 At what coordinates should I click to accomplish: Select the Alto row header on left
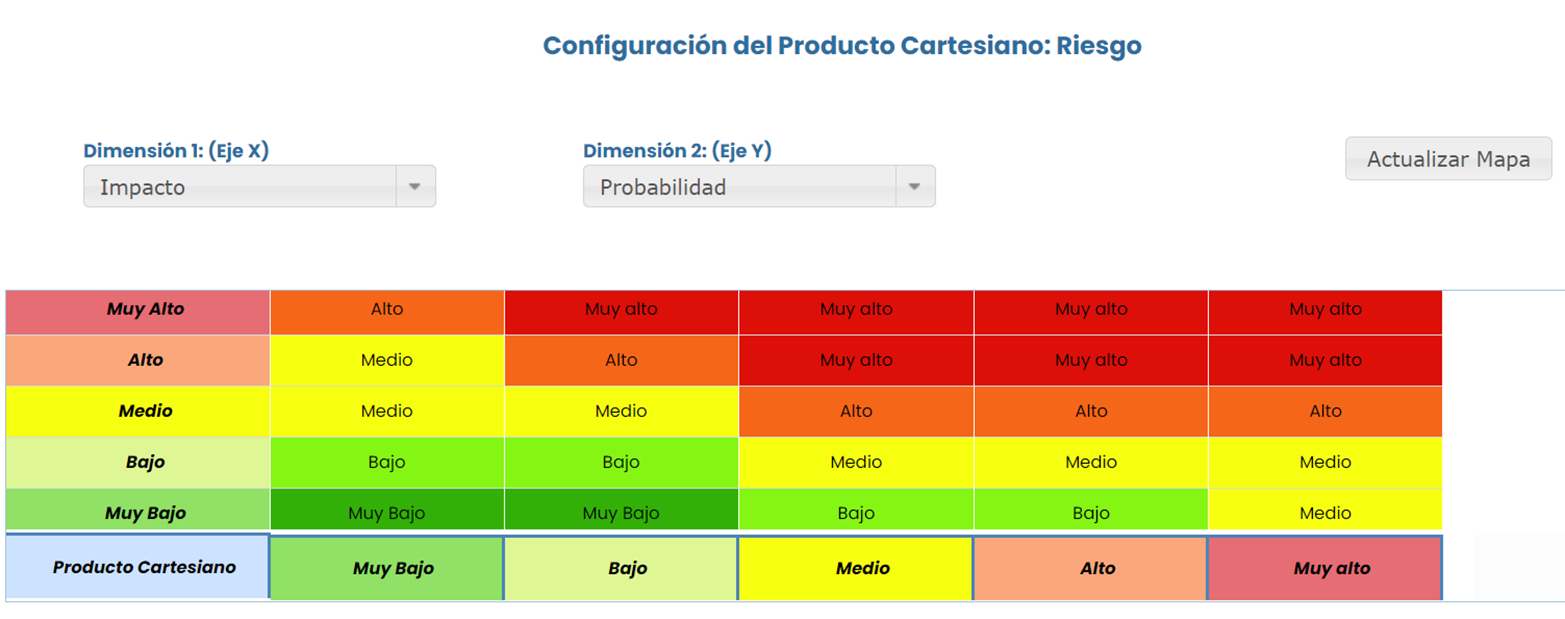138,360
